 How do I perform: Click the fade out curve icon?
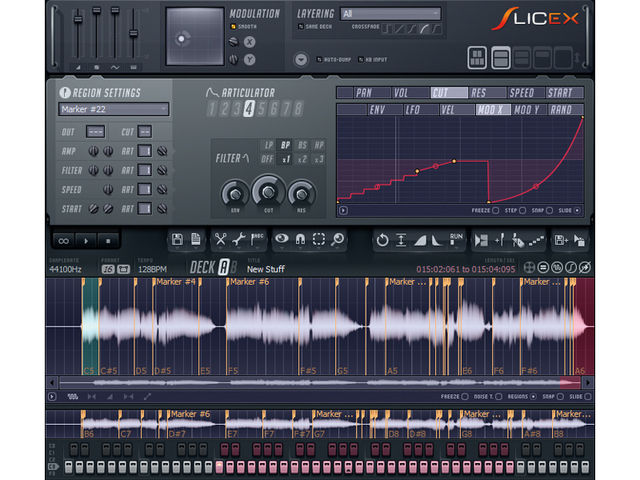tap(437, 240)
